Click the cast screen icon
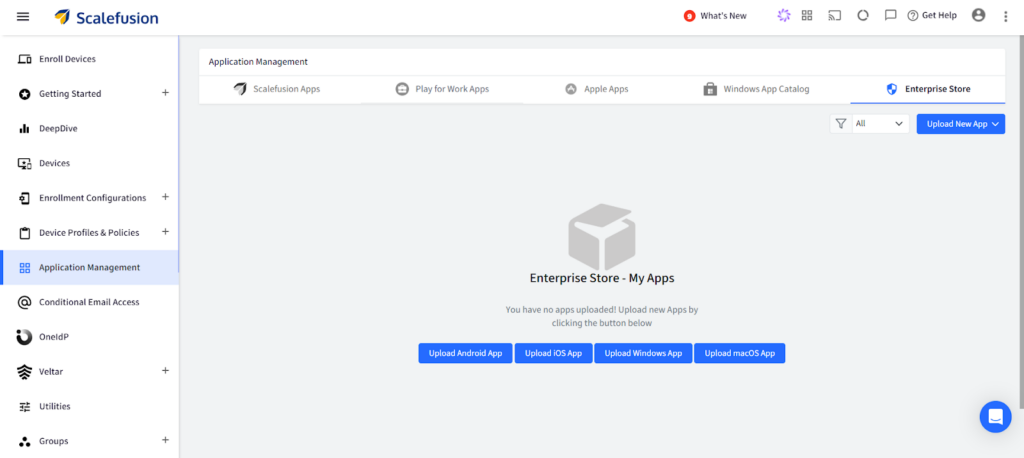Image resolution: width=1024 pixels, height=458 pixels. [x=834, y=16]
